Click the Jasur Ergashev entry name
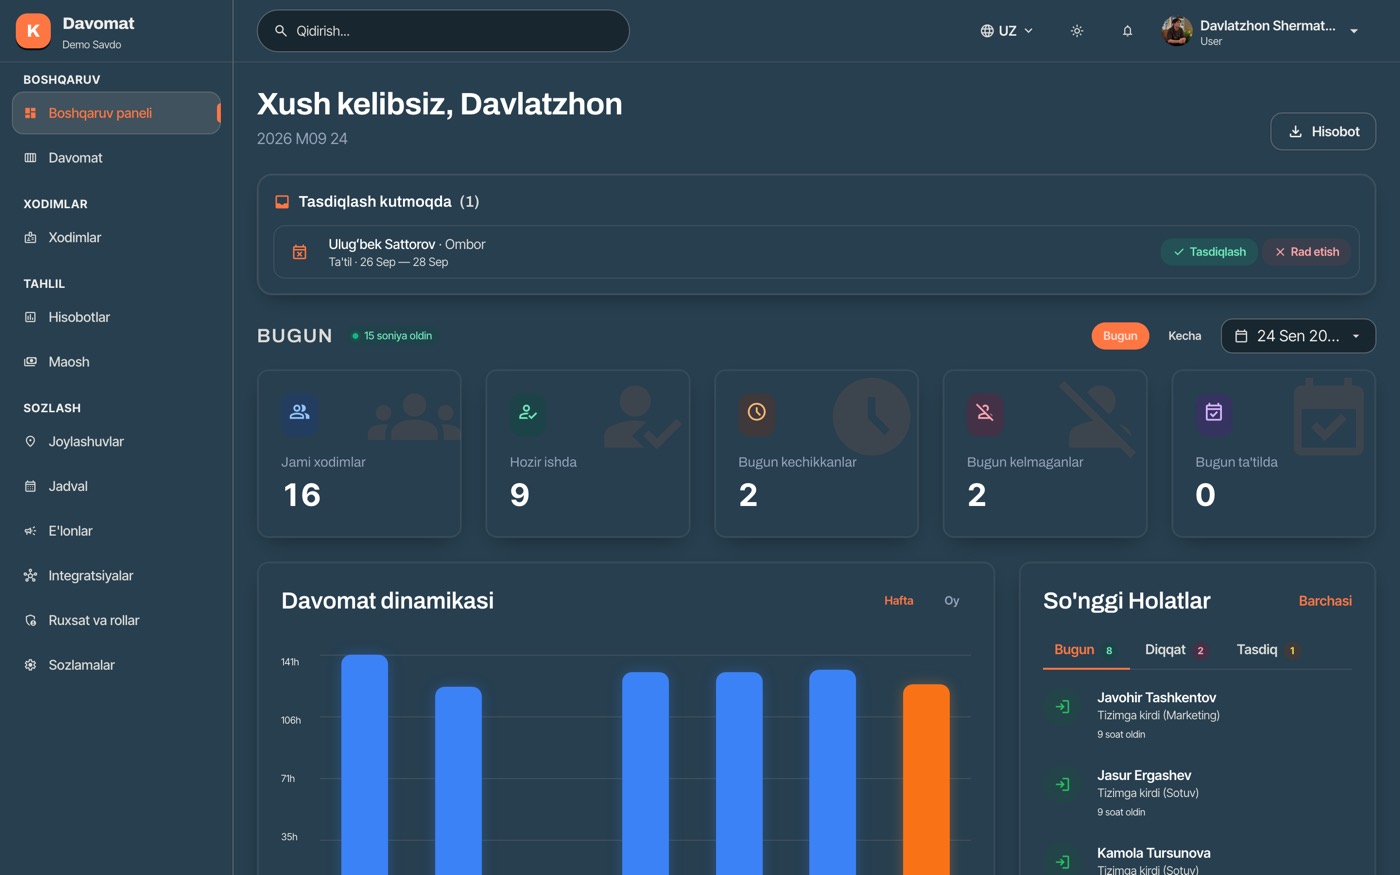Screen dimensions: 1400x875 point(1144,776)
